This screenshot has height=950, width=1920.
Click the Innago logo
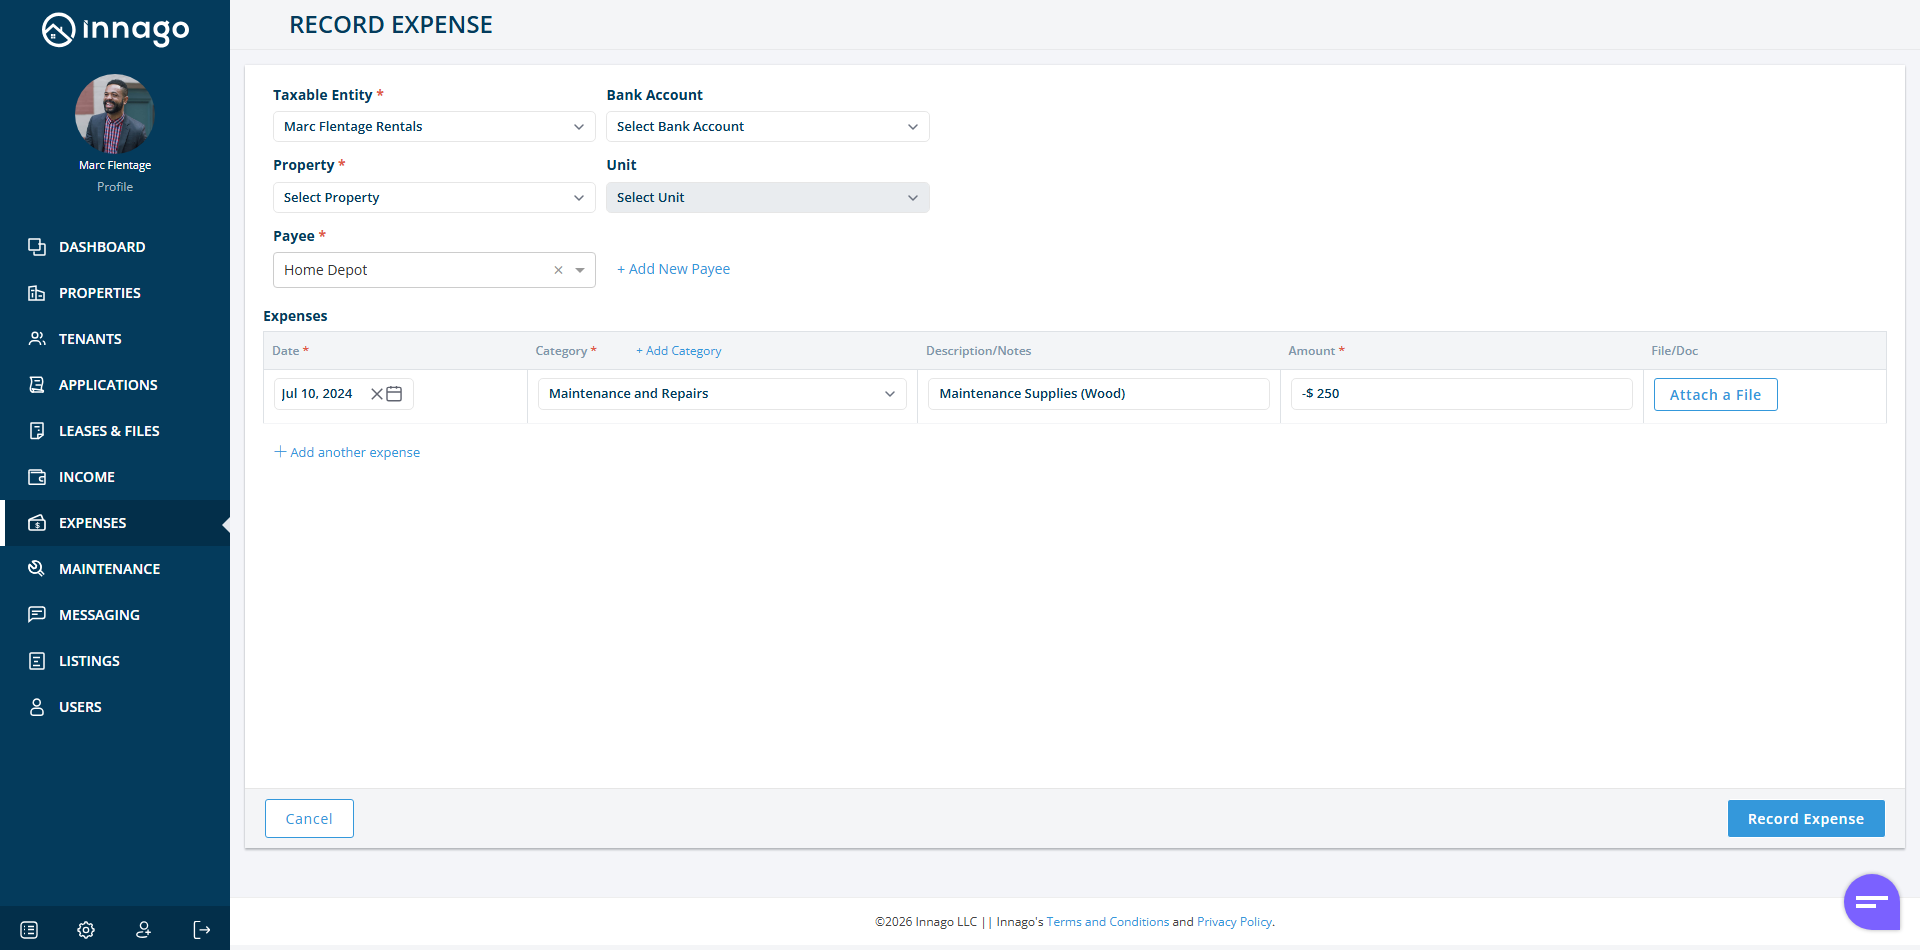(115, 30)
